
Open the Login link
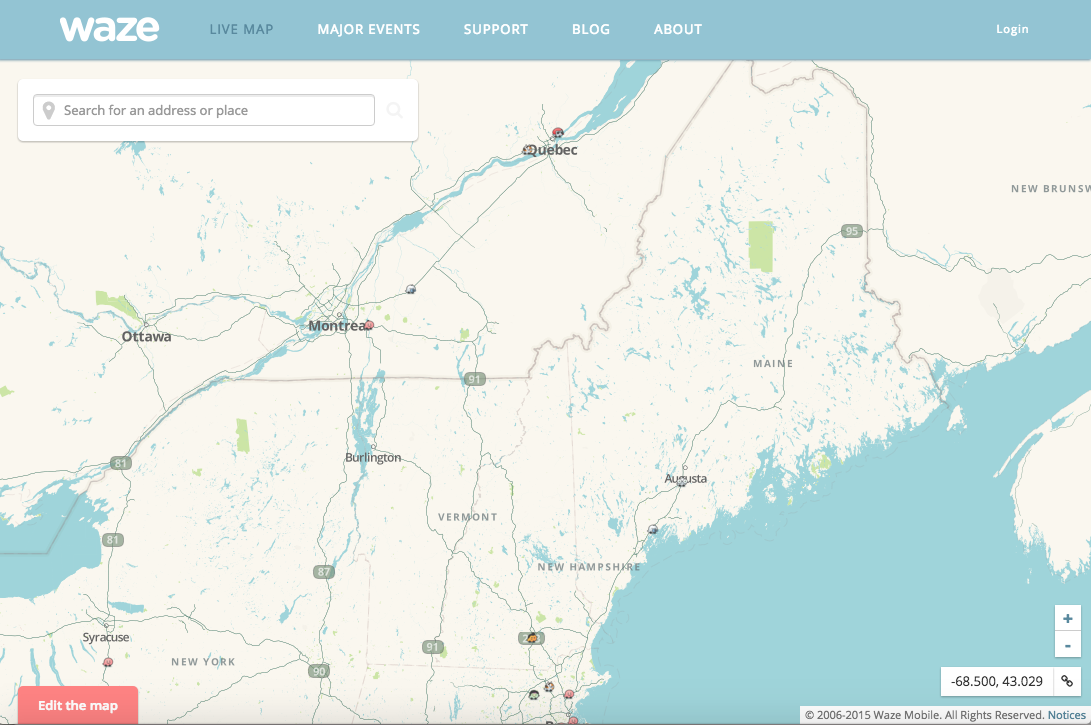click(x=1012, y=29)
